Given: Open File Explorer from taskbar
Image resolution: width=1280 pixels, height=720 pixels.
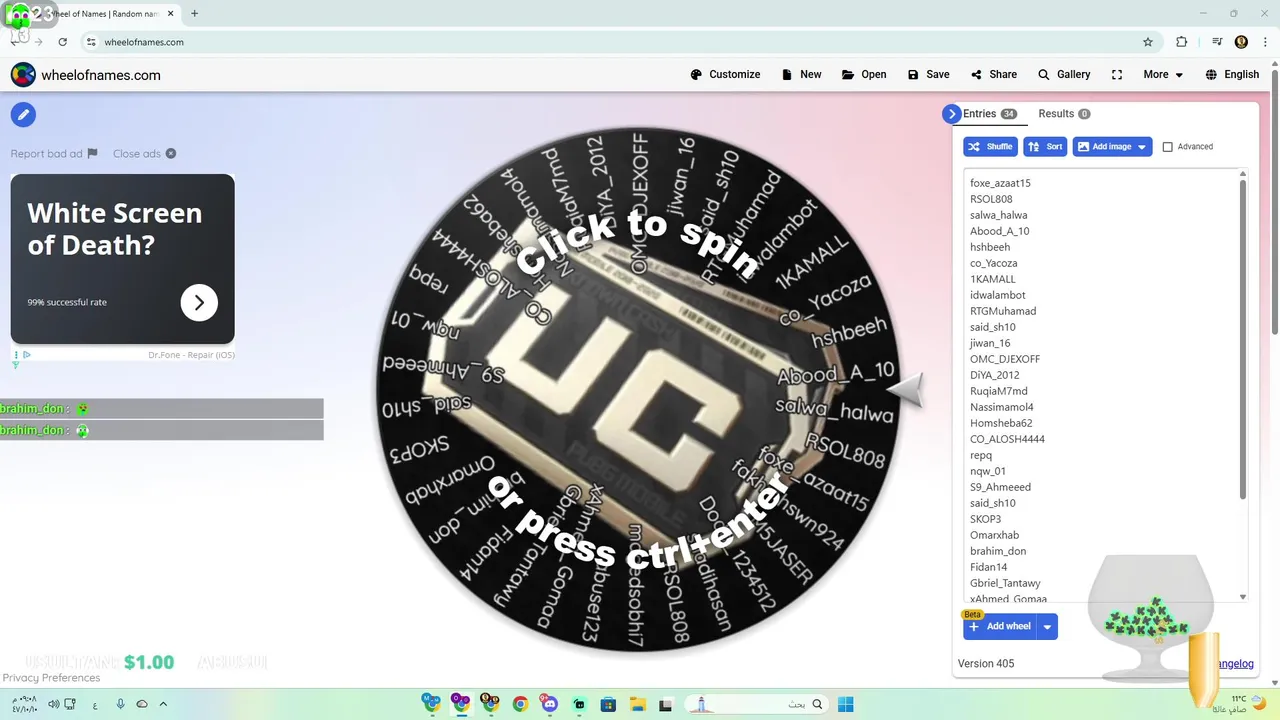Looking at the screenshot, I should tap(637, 704).
